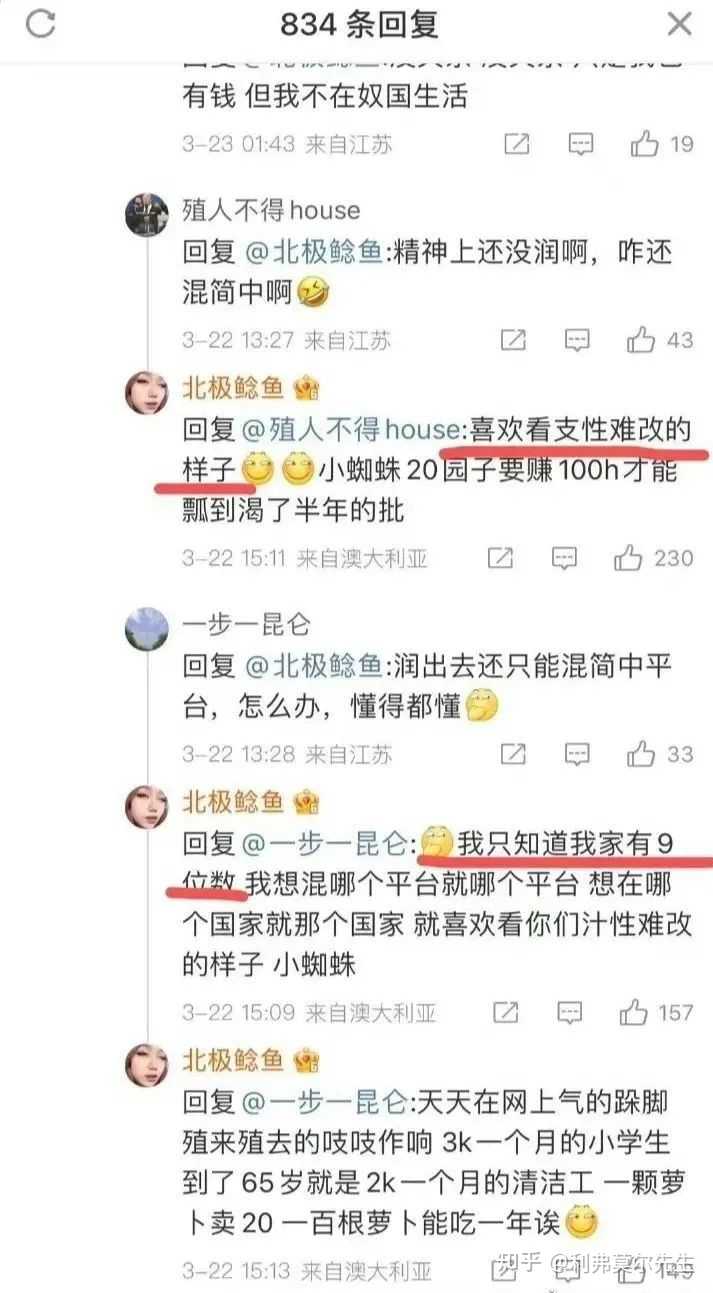
Task: Open the 殖人不得house username link
Action: (271, 210)
